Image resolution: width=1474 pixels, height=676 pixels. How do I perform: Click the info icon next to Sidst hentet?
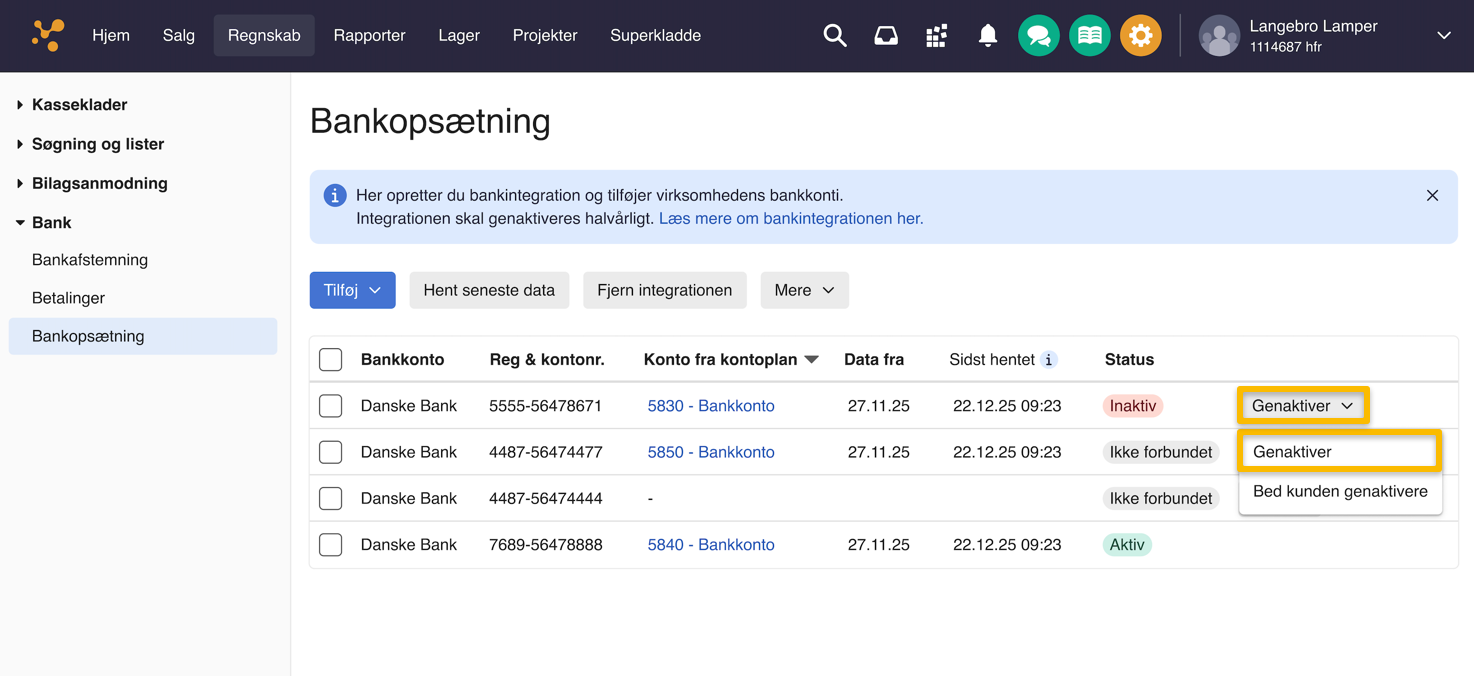point(1049,360)
